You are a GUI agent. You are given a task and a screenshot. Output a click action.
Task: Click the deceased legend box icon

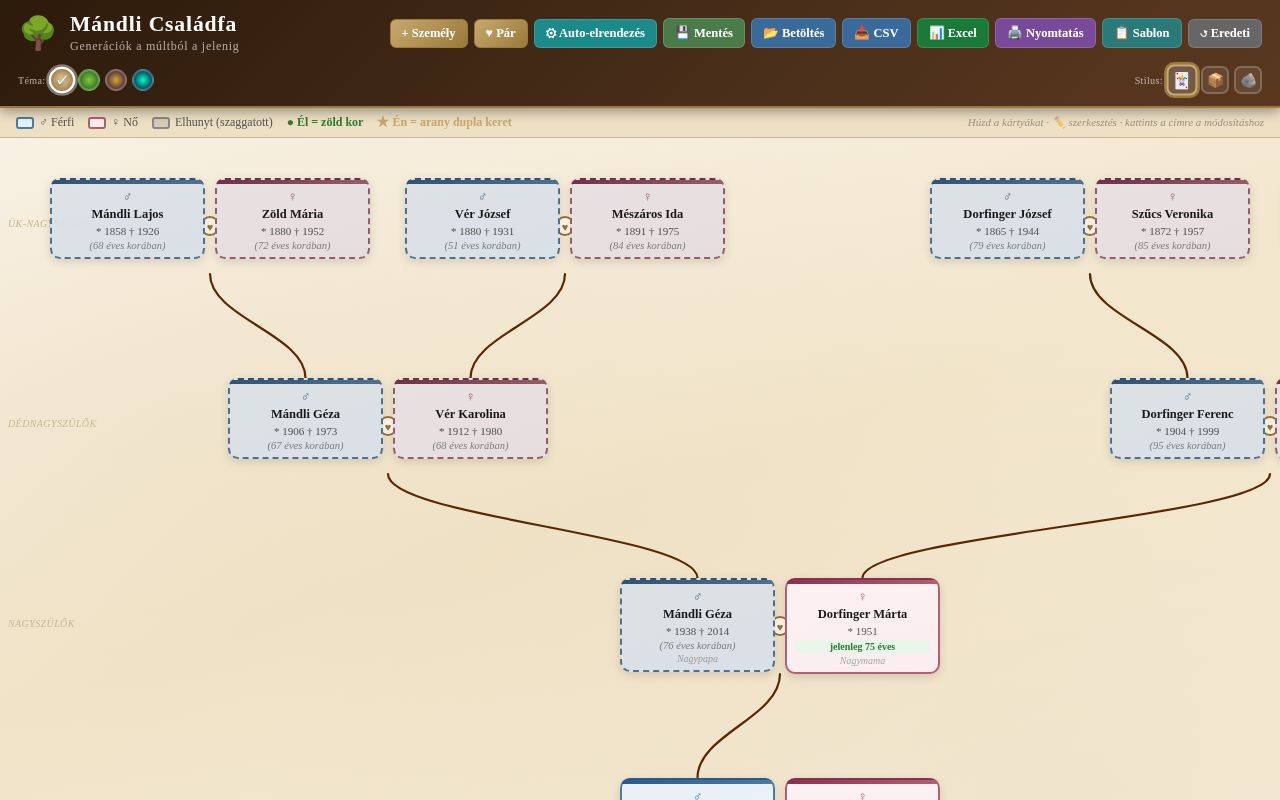[161, 123]
